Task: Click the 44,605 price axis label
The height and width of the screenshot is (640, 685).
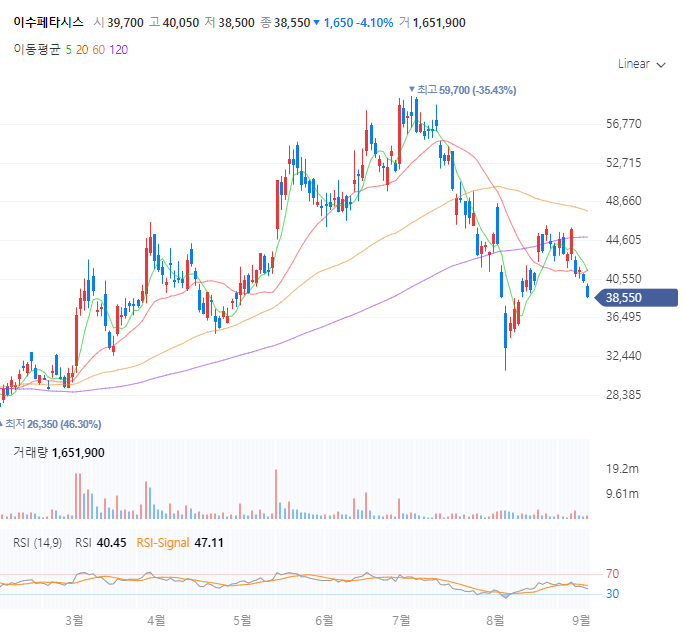Action: (x=623, y=240)
